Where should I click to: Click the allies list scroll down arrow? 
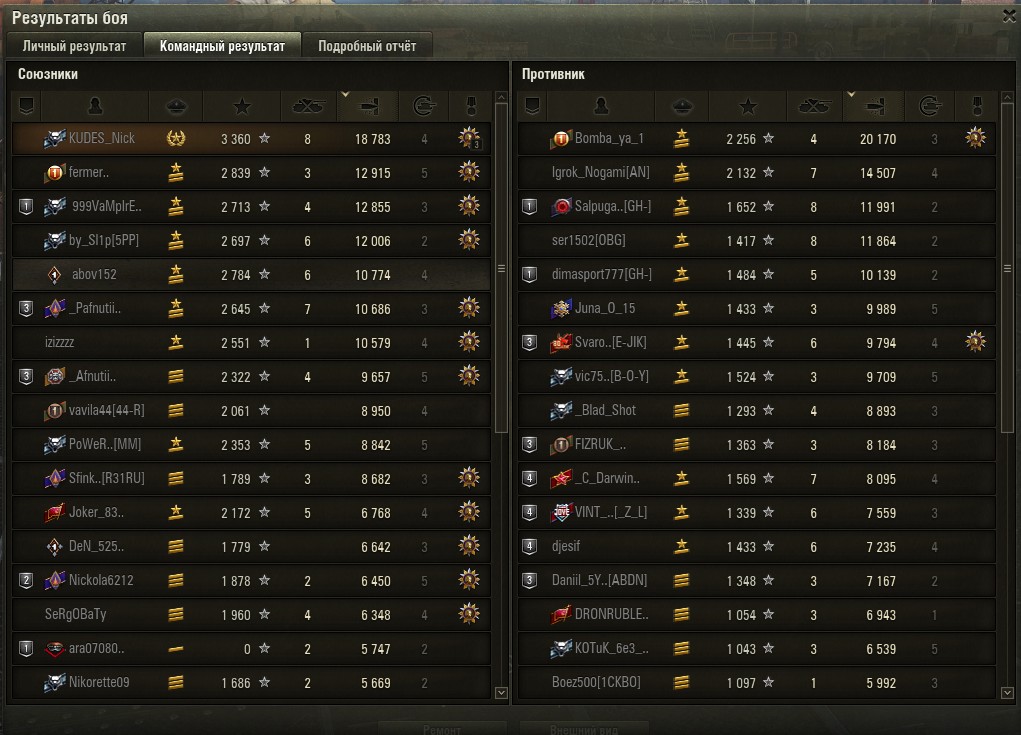click(501, 693)
